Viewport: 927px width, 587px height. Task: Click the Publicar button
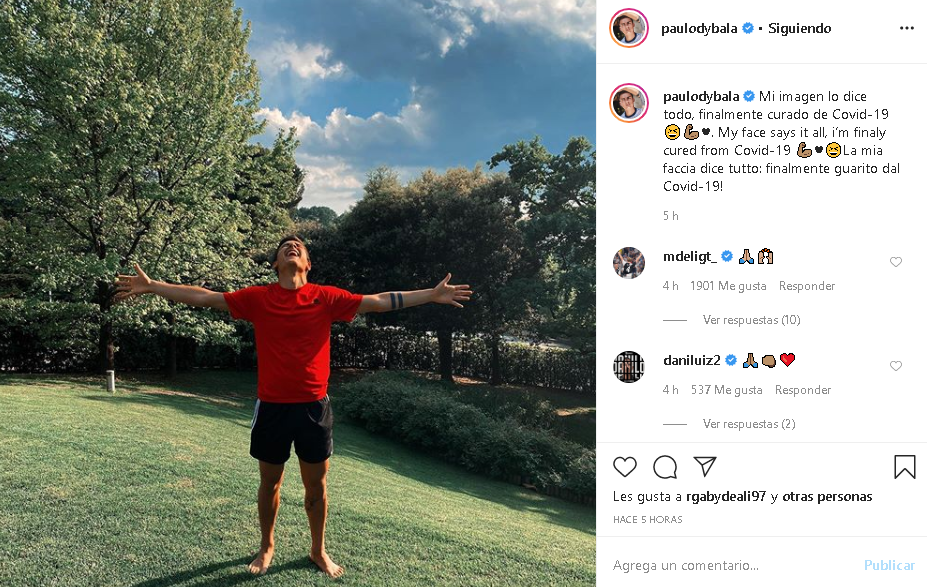889,565
